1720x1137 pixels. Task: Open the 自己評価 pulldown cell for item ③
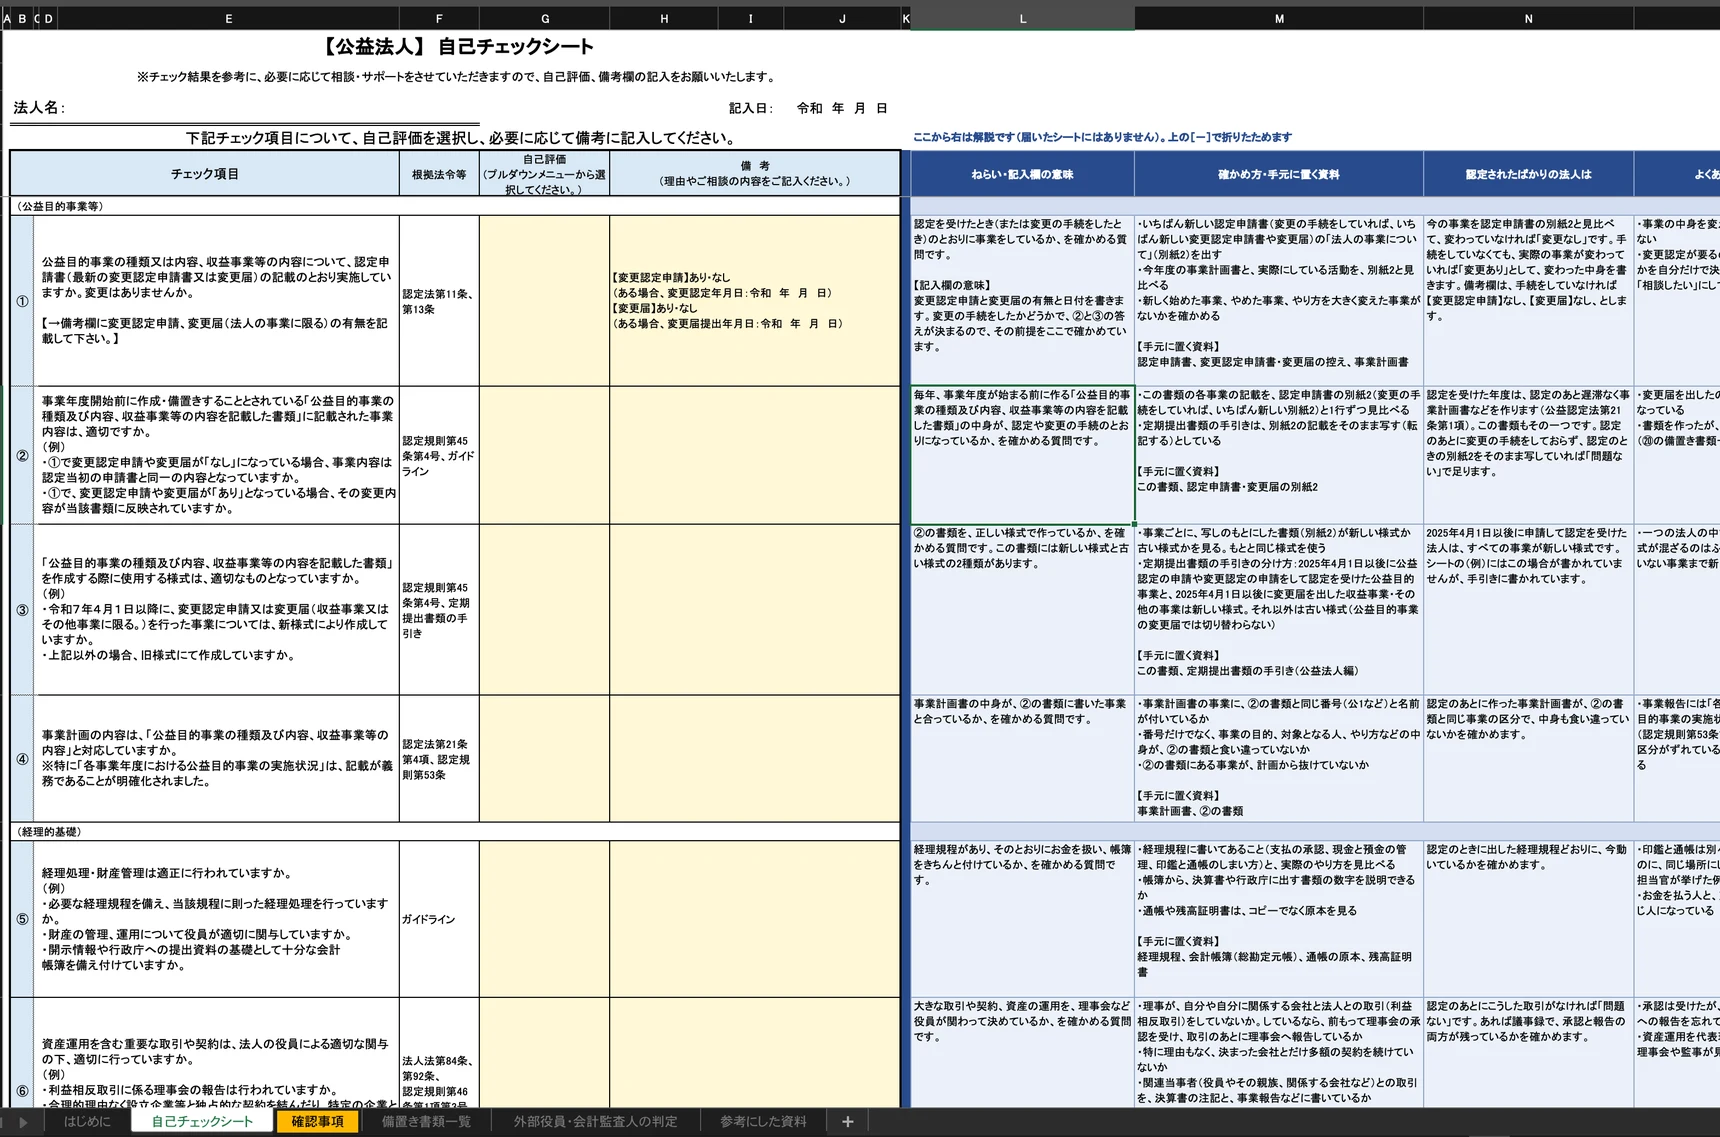click(x=545, y=610)
